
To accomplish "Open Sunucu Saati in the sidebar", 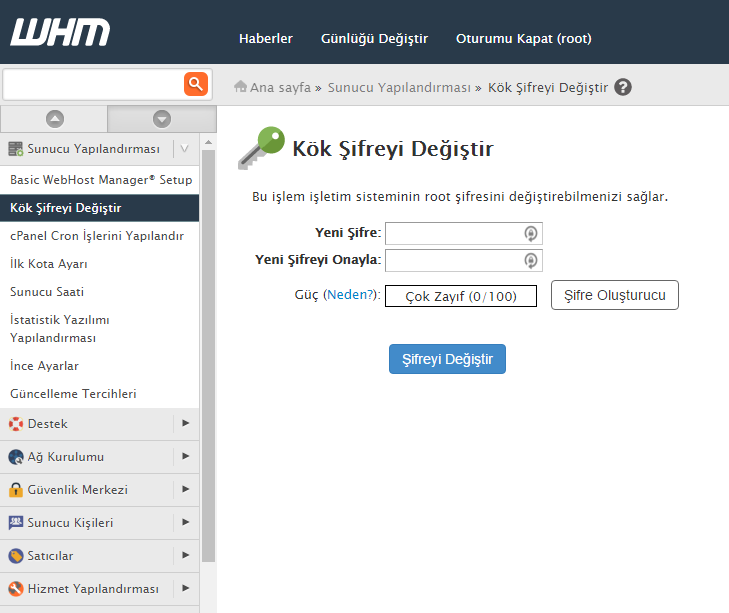I will (47, 292).
